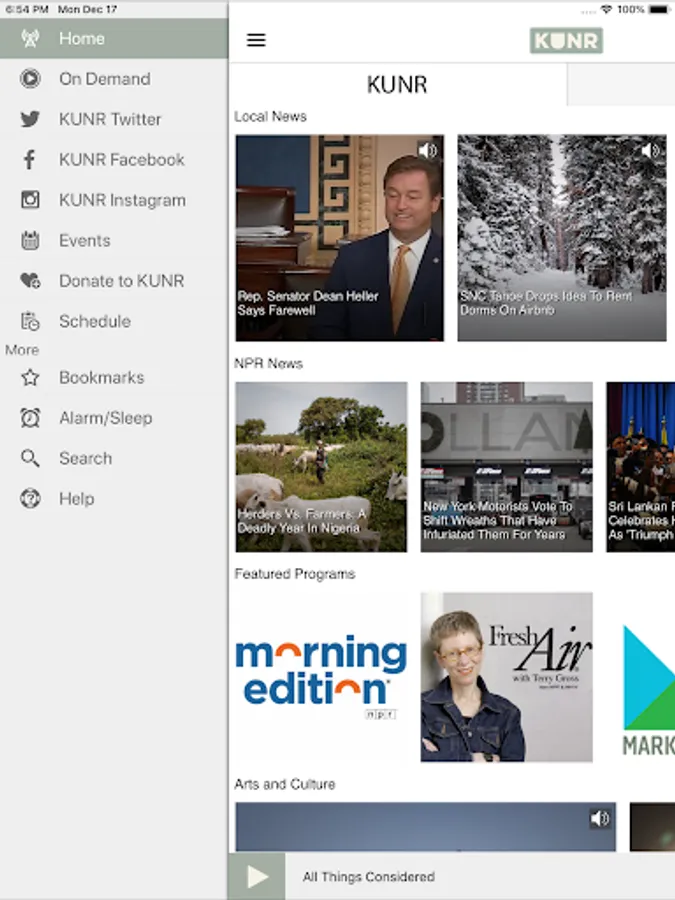Open Herders Vs. Farmers Nigeria story
Viewport: 675px width, 900px height.
[x=321, y=467]
